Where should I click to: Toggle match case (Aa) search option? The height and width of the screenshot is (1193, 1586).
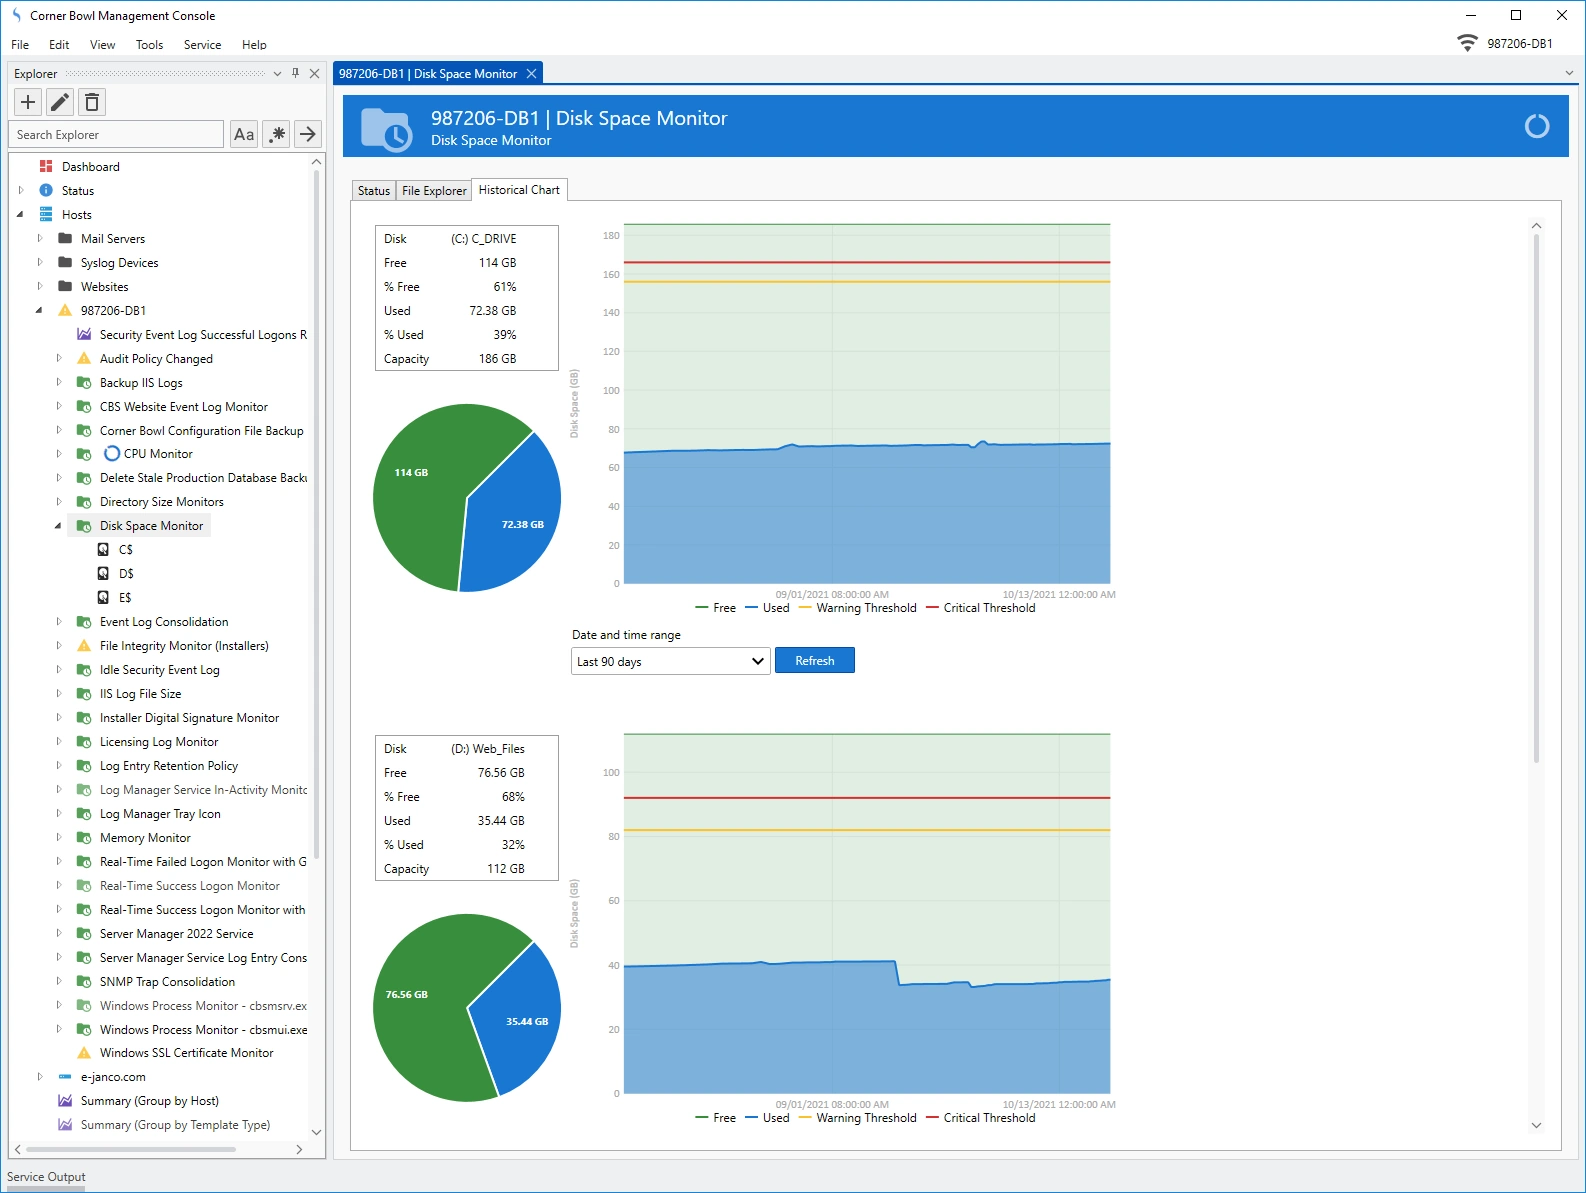244,134
